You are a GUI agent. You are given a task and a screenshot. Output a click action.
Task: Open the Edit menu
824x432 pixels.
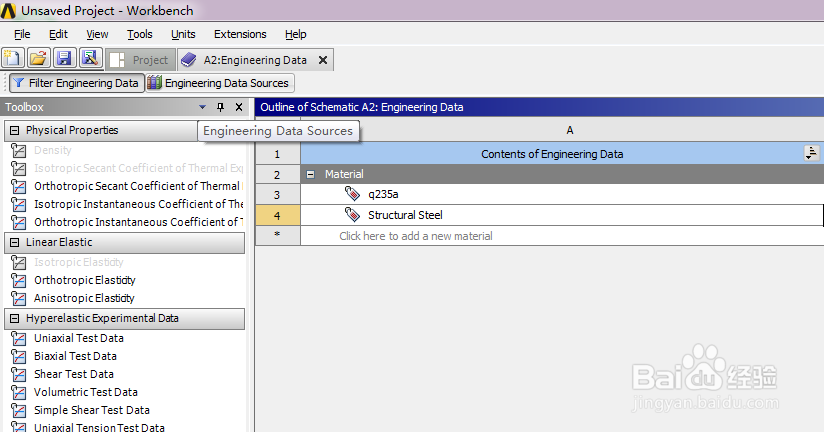pyautogui.click(x=58, y=34)
